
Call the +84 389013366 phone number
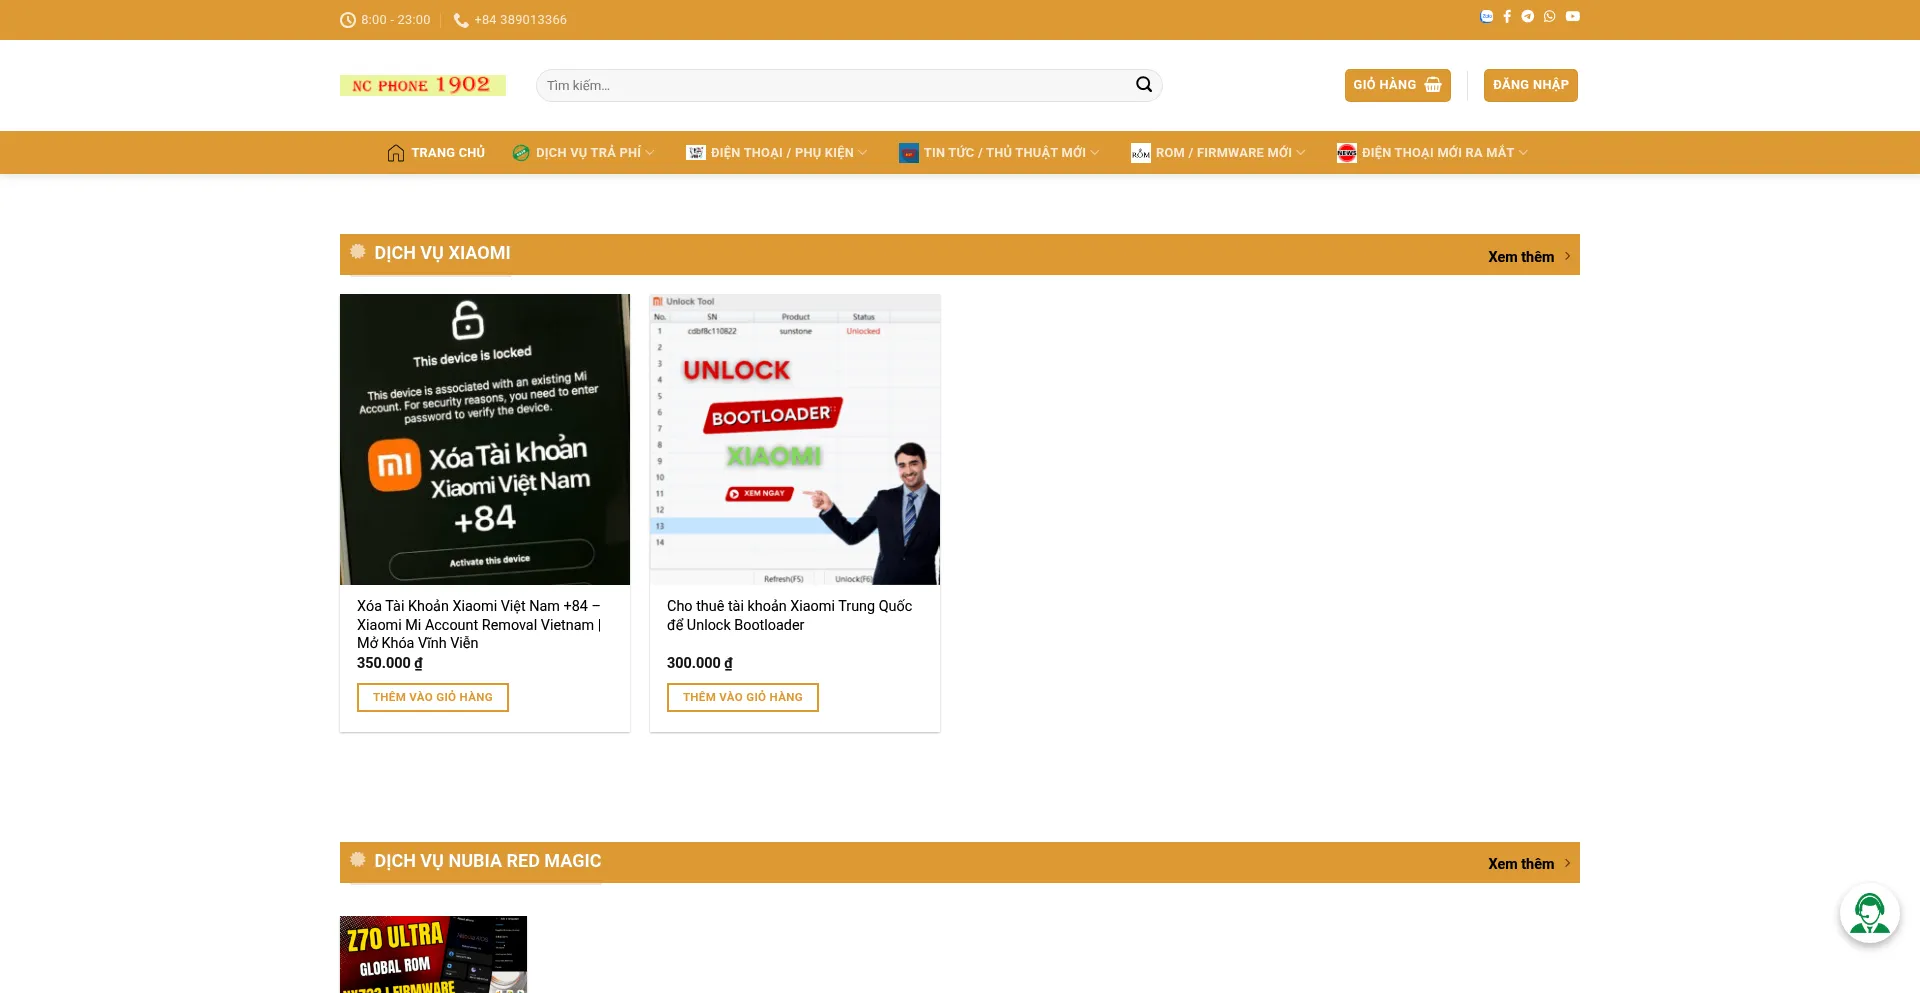(x=520, y=20)
